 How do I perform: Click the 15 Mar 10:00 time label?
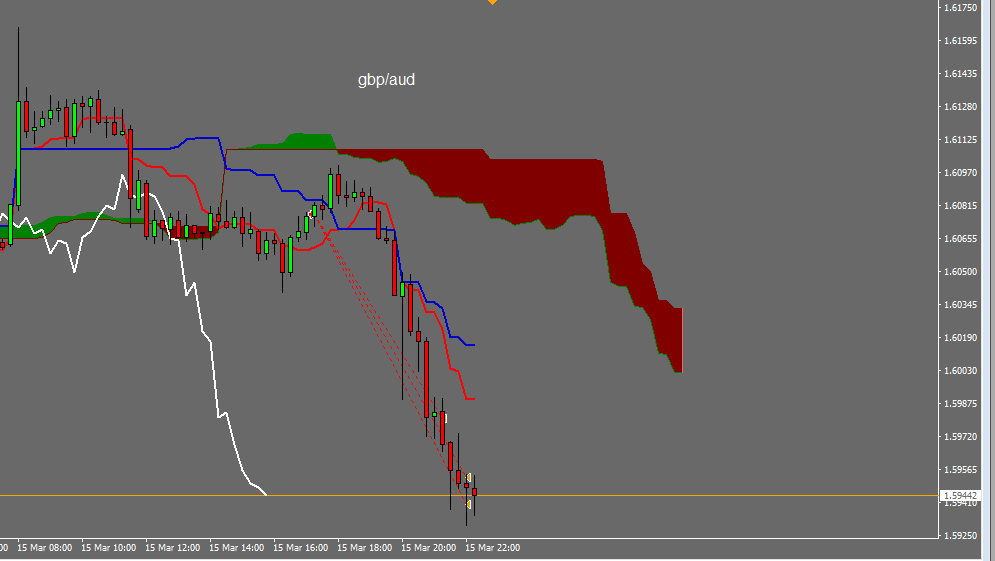109,548
